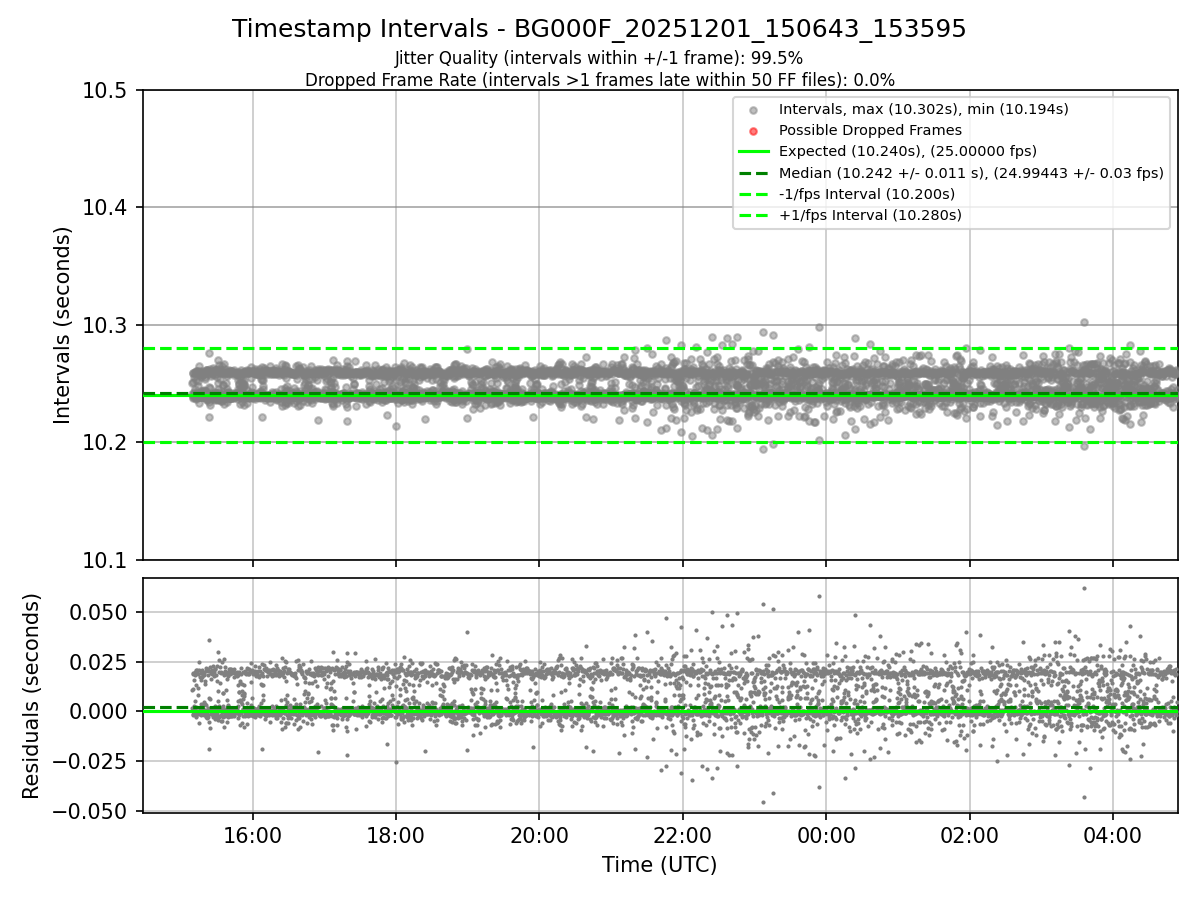The image size is (1200, 900).
Task: Click the −0.050 tick label on the residuals axis
Action: [x=92, y=812]
